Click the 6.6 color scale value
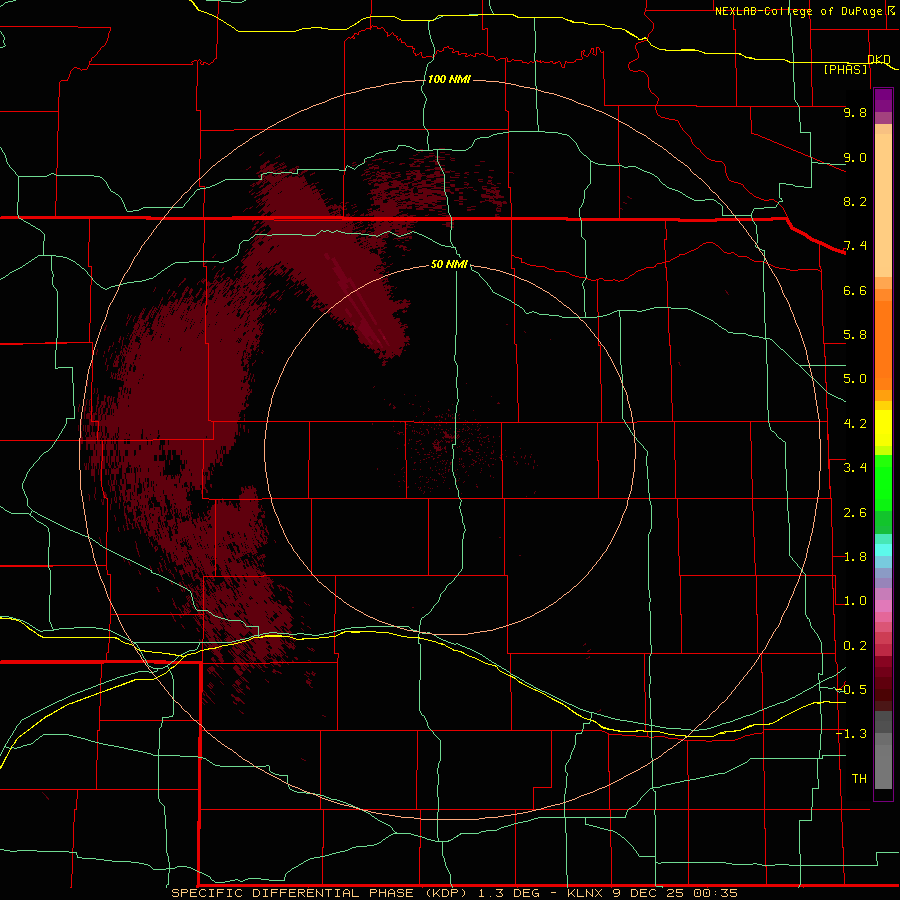Viewport: 900px width, 900px height. pyautogui.click(x=855, y=290)
